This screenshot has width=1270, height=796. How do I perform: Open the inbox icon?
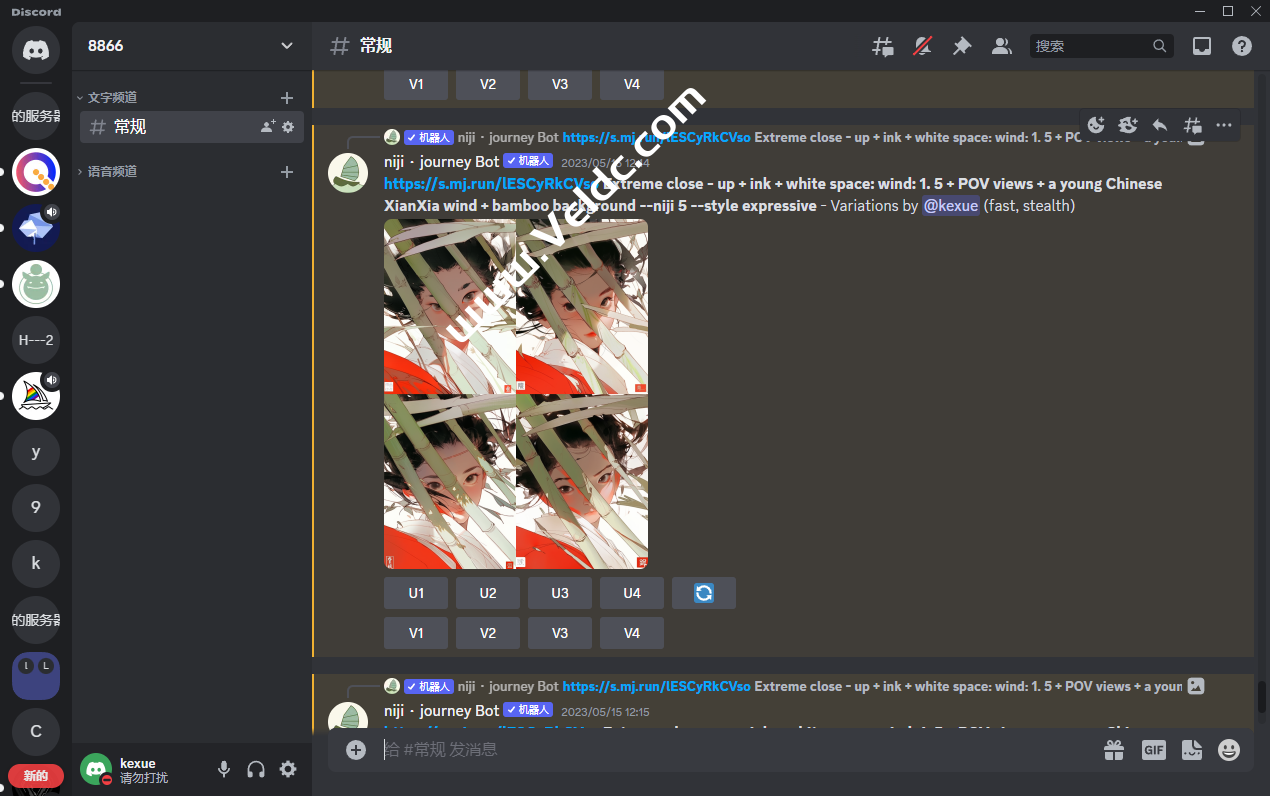(1201, 46)
